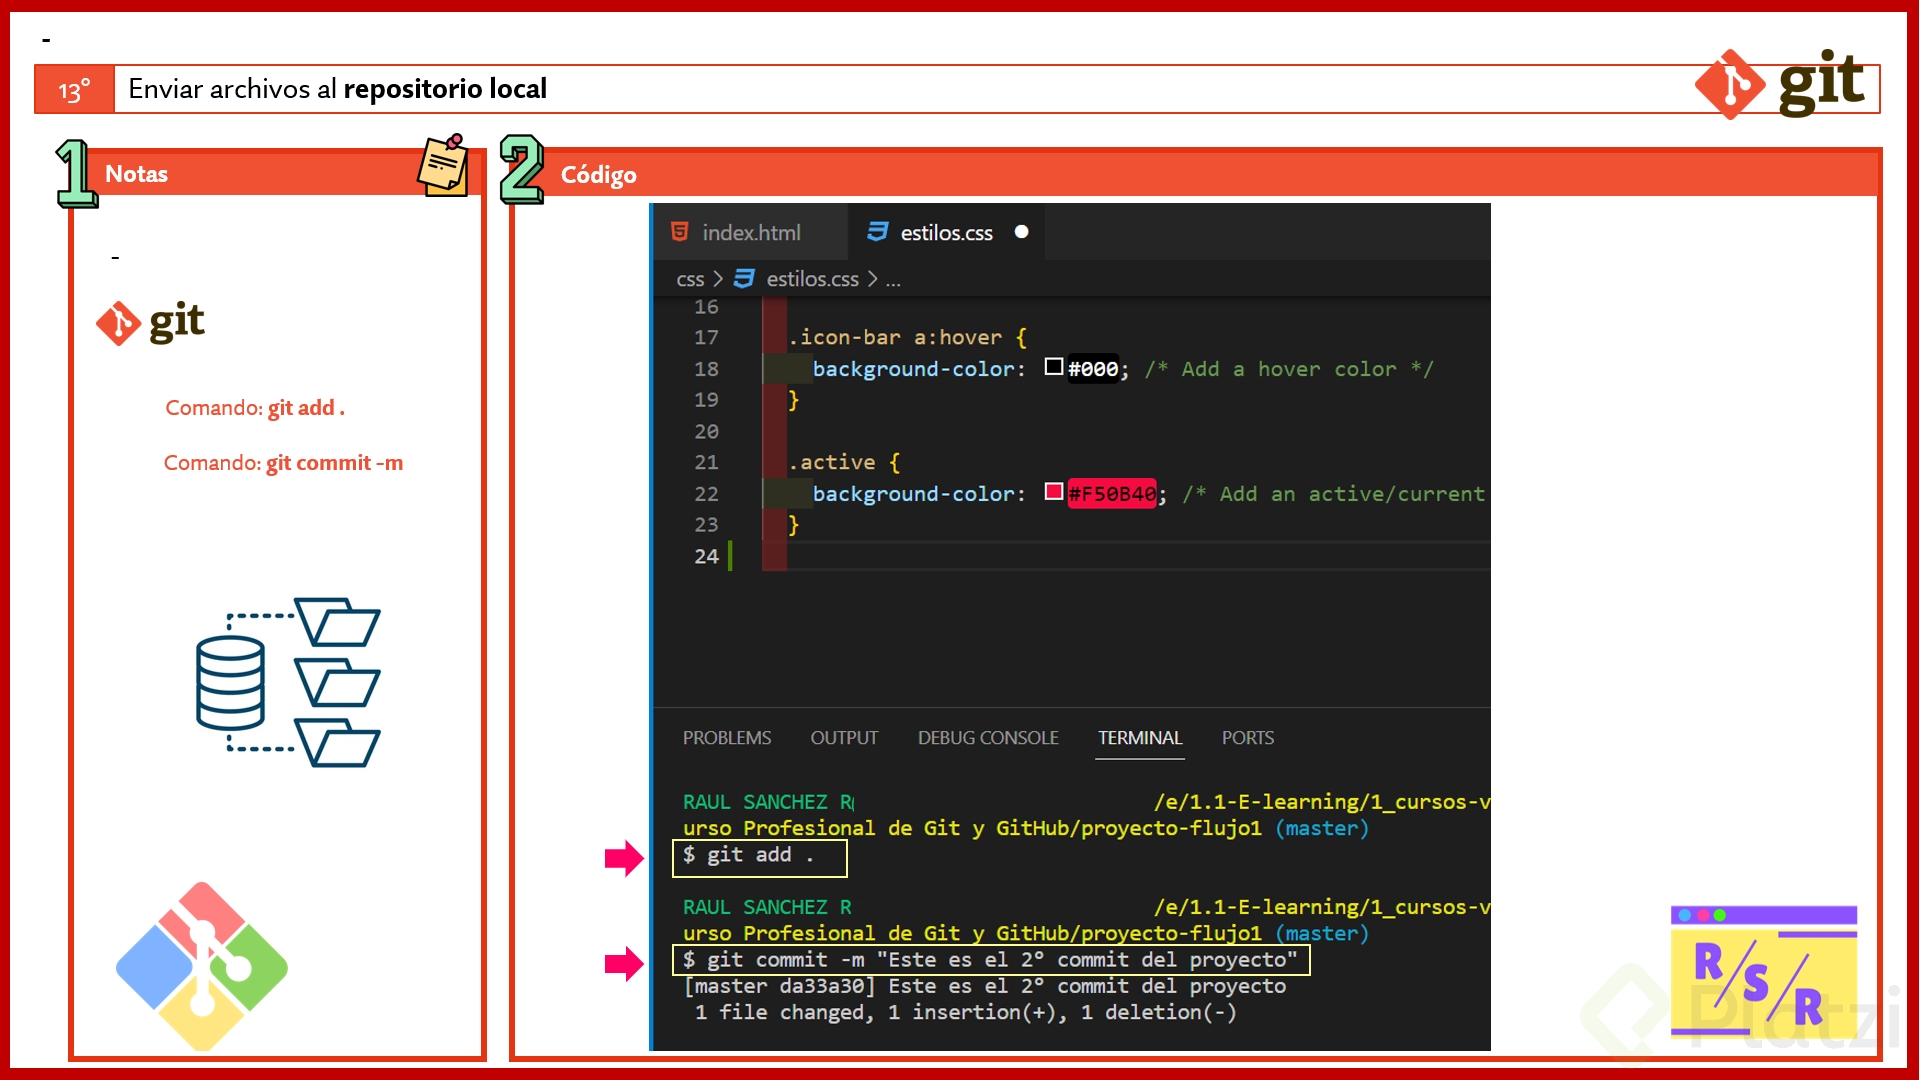Click the git logo in Notas panel
1920x1080 pixels.
(x=150, y=322)
